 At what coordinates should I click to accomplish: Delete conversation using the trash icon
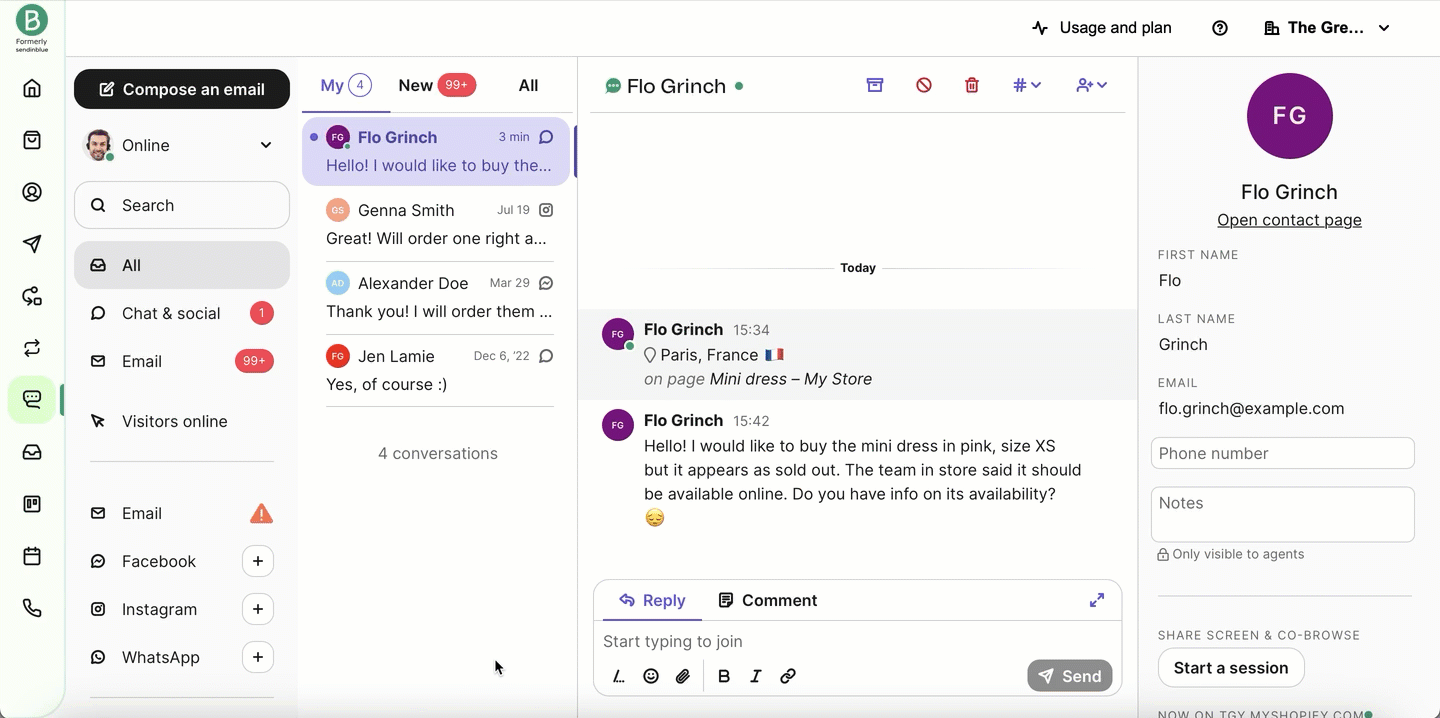click(972, 86)
